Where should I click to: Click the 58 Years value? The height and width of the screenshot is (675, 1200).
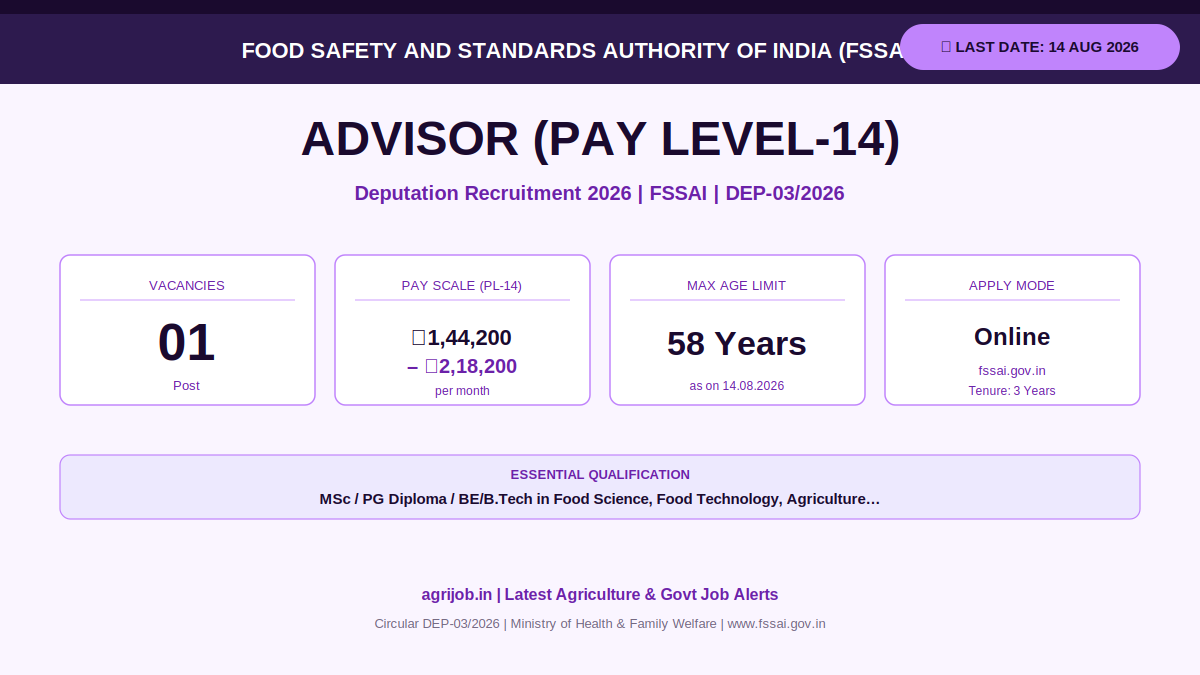coord(737,343)
